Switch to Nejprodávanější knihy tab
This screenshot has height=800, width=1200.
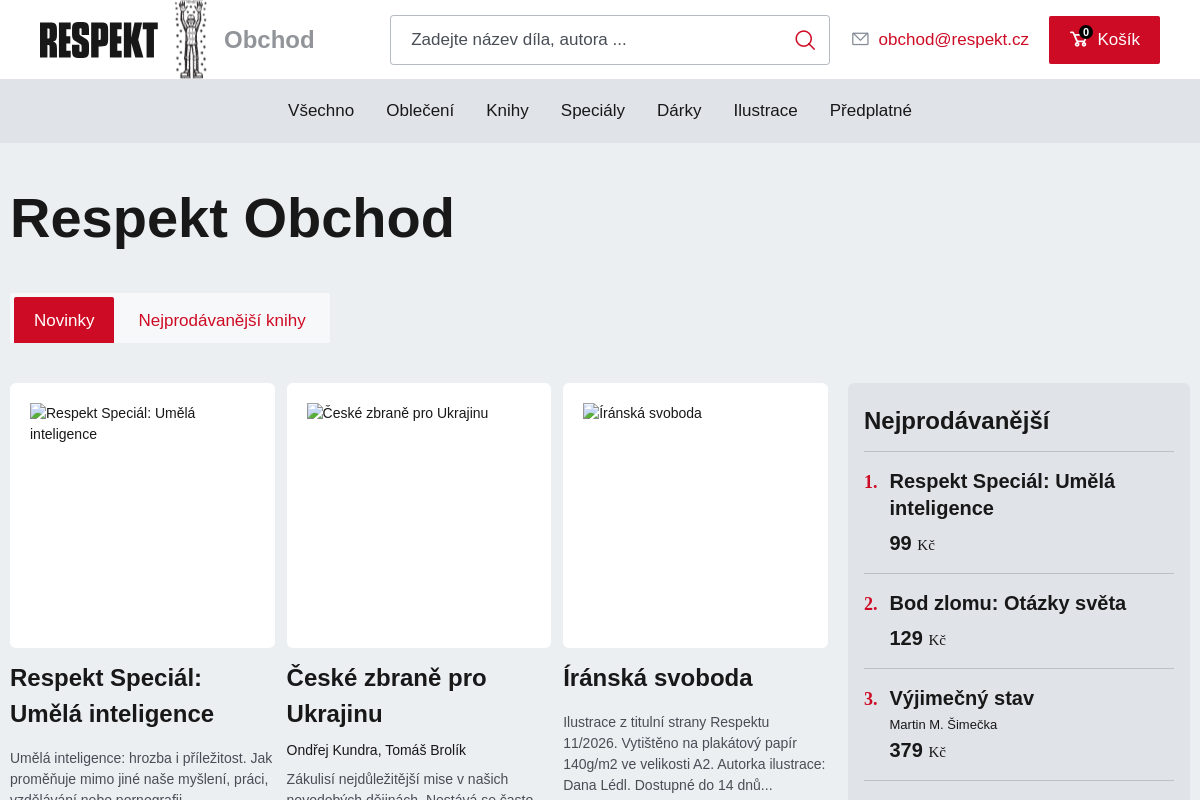tap(222, 320)
